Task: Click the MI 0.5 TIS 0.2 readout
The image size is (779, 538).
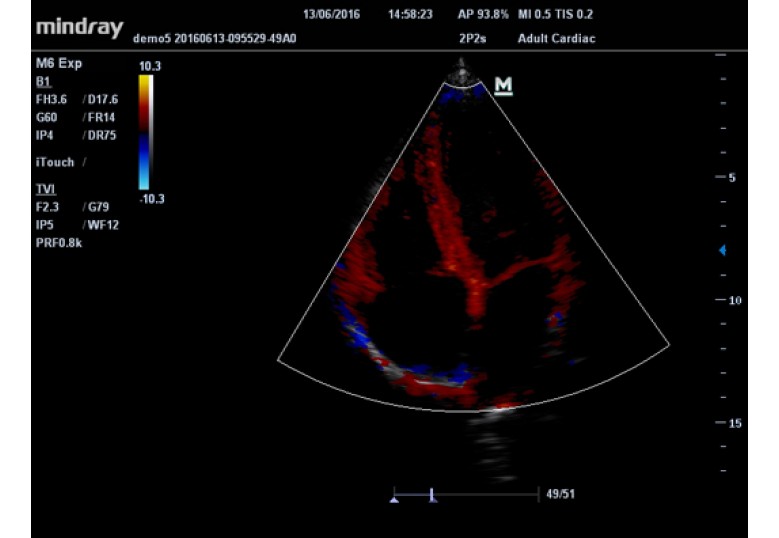Action: 555,14
